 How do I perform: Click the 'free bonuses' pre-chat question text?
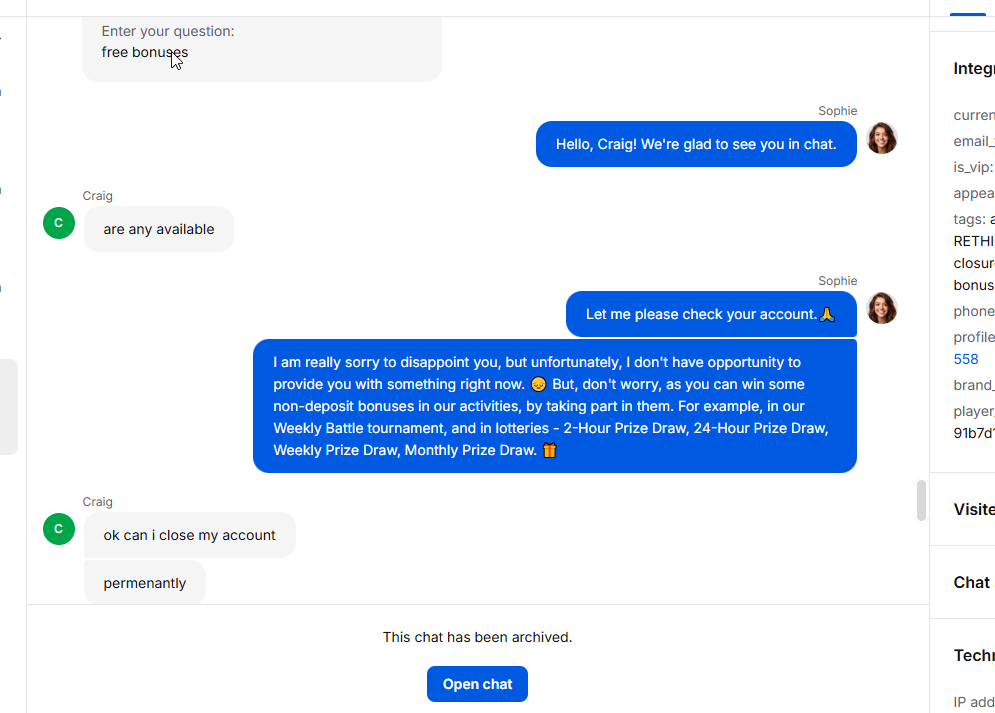click(x=145, y=52)
